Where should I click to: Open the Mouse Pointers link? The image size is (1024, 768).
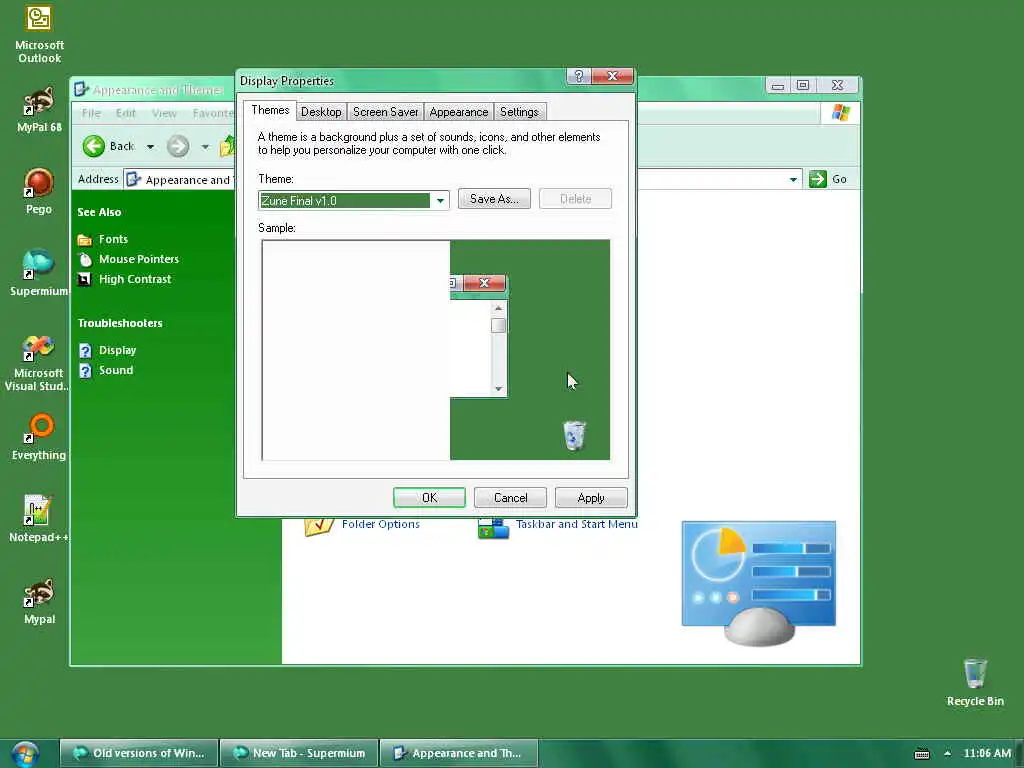pyautogui.click(x=138, y=259)
